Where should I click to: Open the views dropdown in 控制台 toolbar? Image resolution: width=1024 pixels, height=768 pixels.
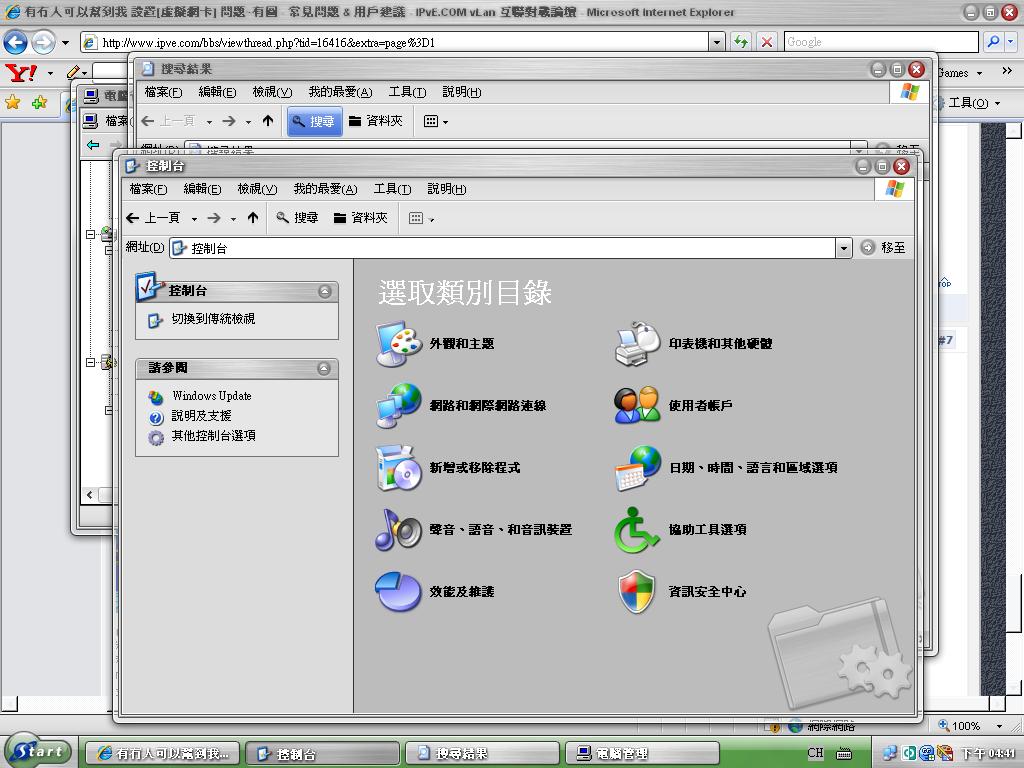[421, 218]
